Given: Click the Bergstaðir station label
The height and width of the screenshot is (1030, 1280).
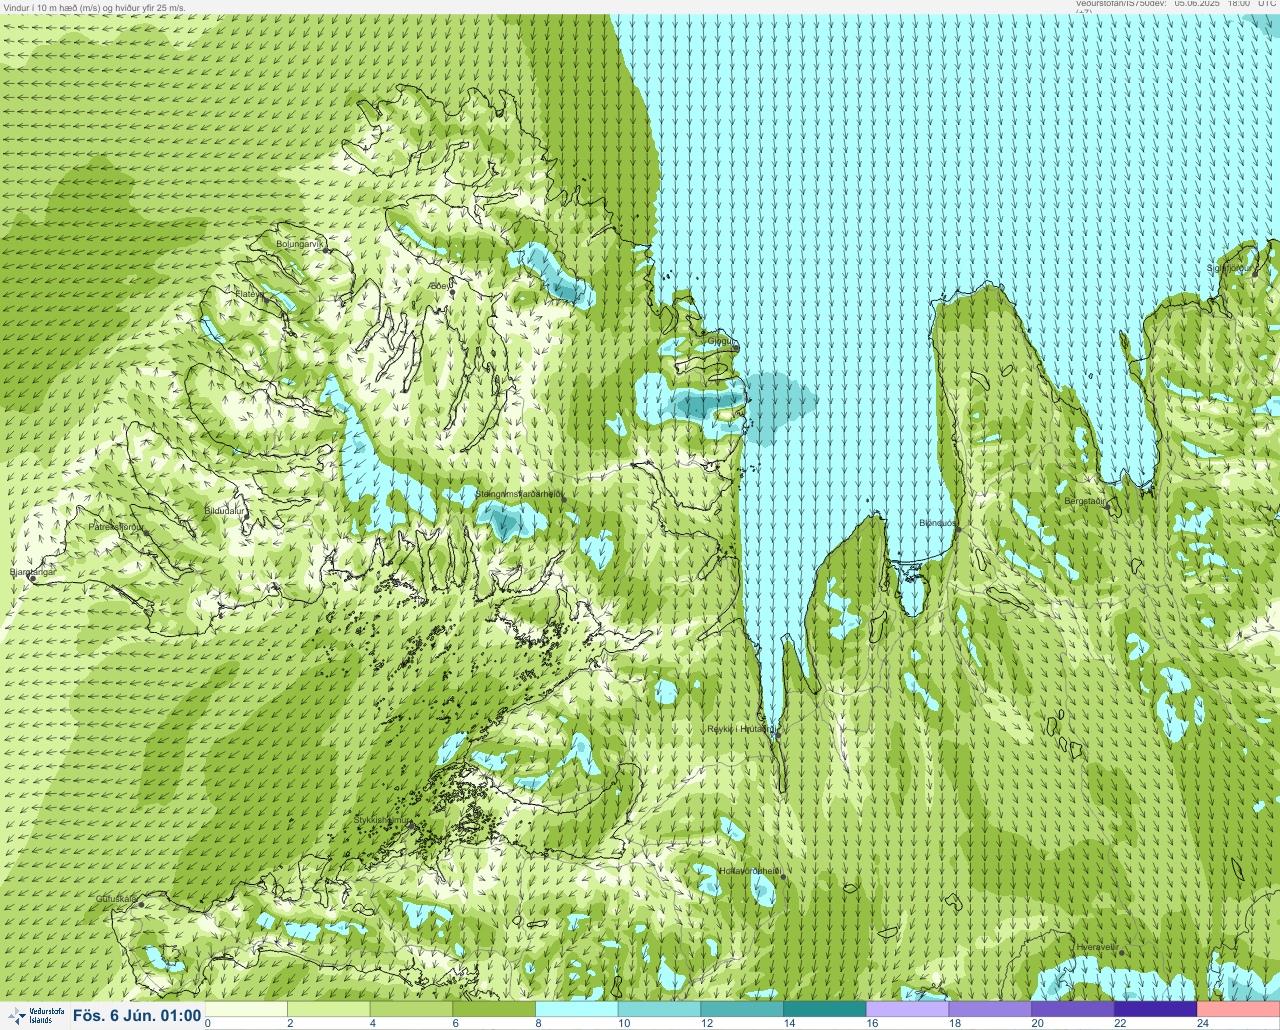Looking at the screenshot, I should pyautogui.click(x=1085, y=501).
